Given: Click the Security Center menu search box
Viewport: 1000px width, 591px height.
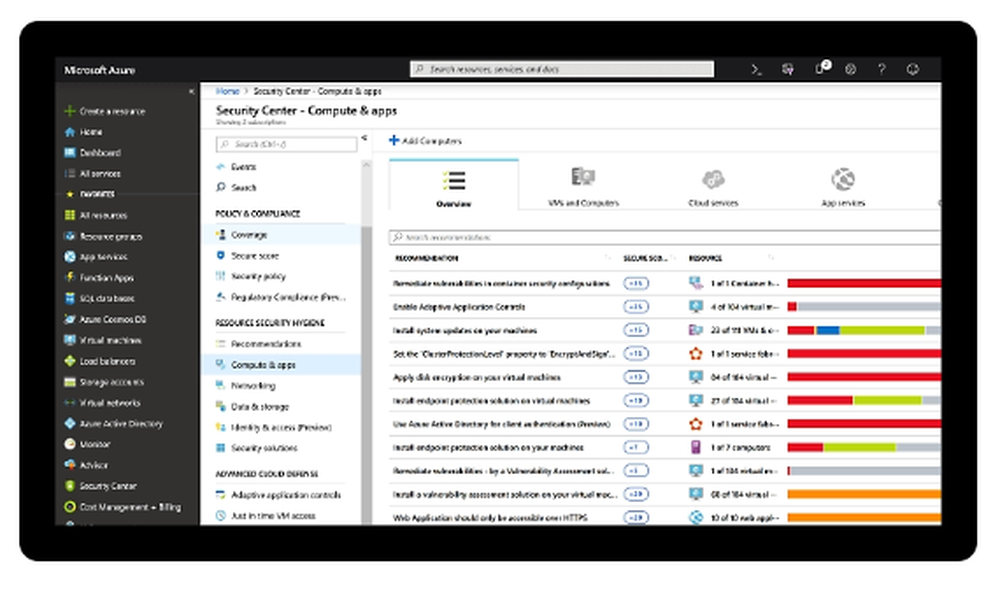Looking at the screenshot, I should point(286,144).
